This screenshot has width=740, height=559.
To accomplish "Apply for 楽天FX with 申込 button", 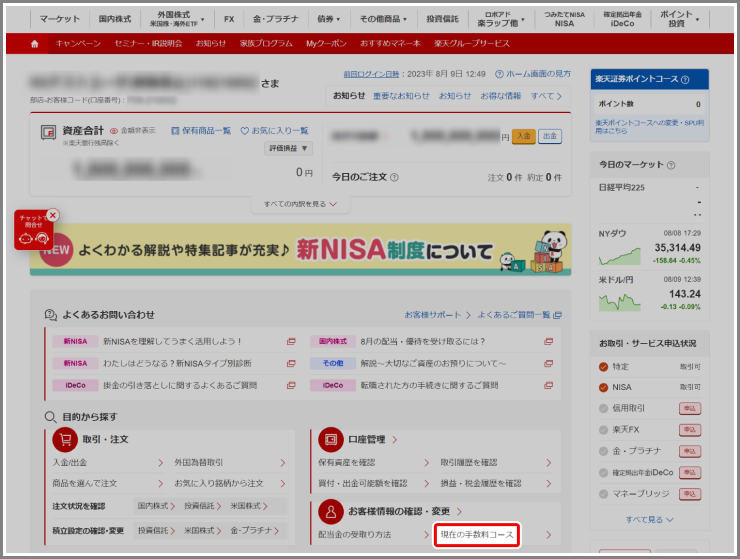I will pyautogui.click(x=690, y=430).
